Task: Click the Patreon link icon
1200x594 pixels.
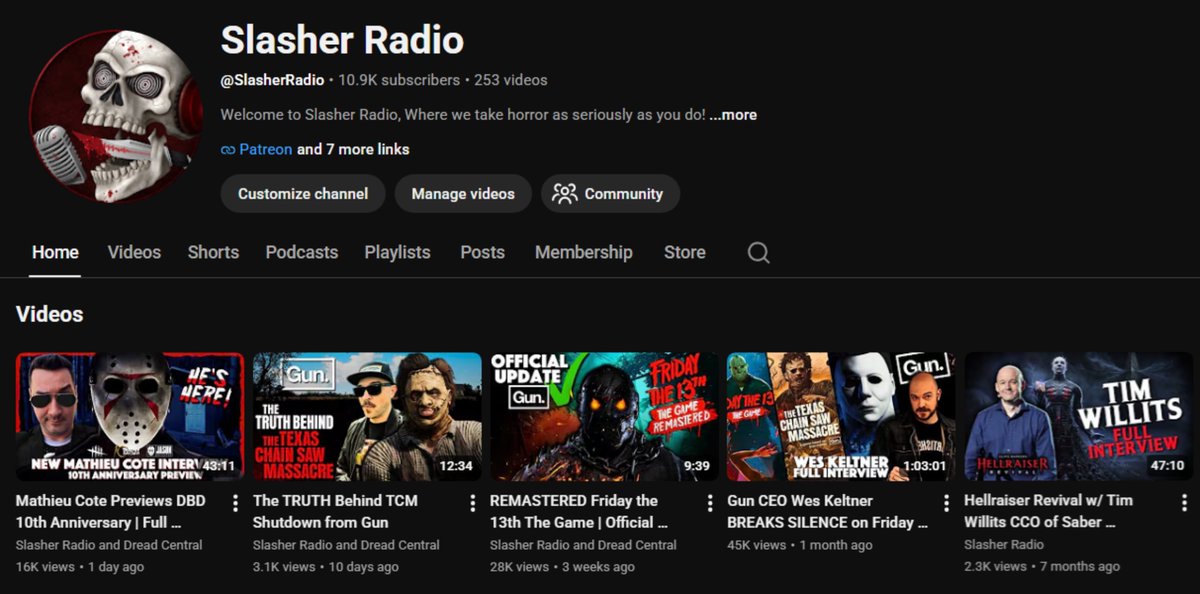Action: (x=228, y=150)
